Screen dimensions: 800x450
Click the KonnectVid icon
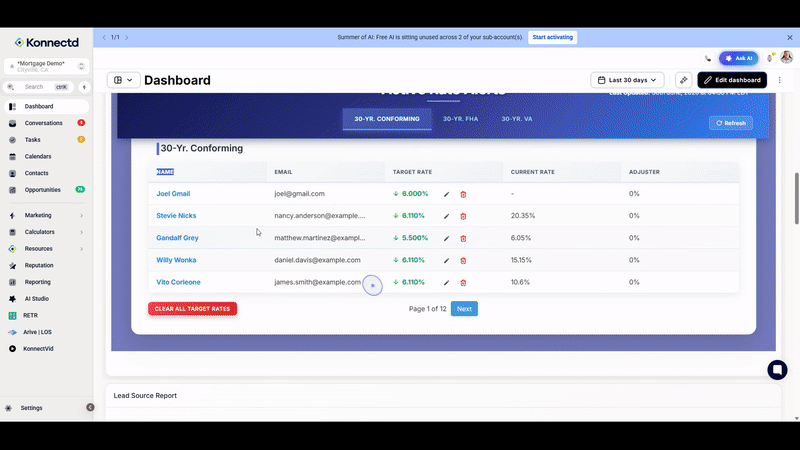coord(13,349)
